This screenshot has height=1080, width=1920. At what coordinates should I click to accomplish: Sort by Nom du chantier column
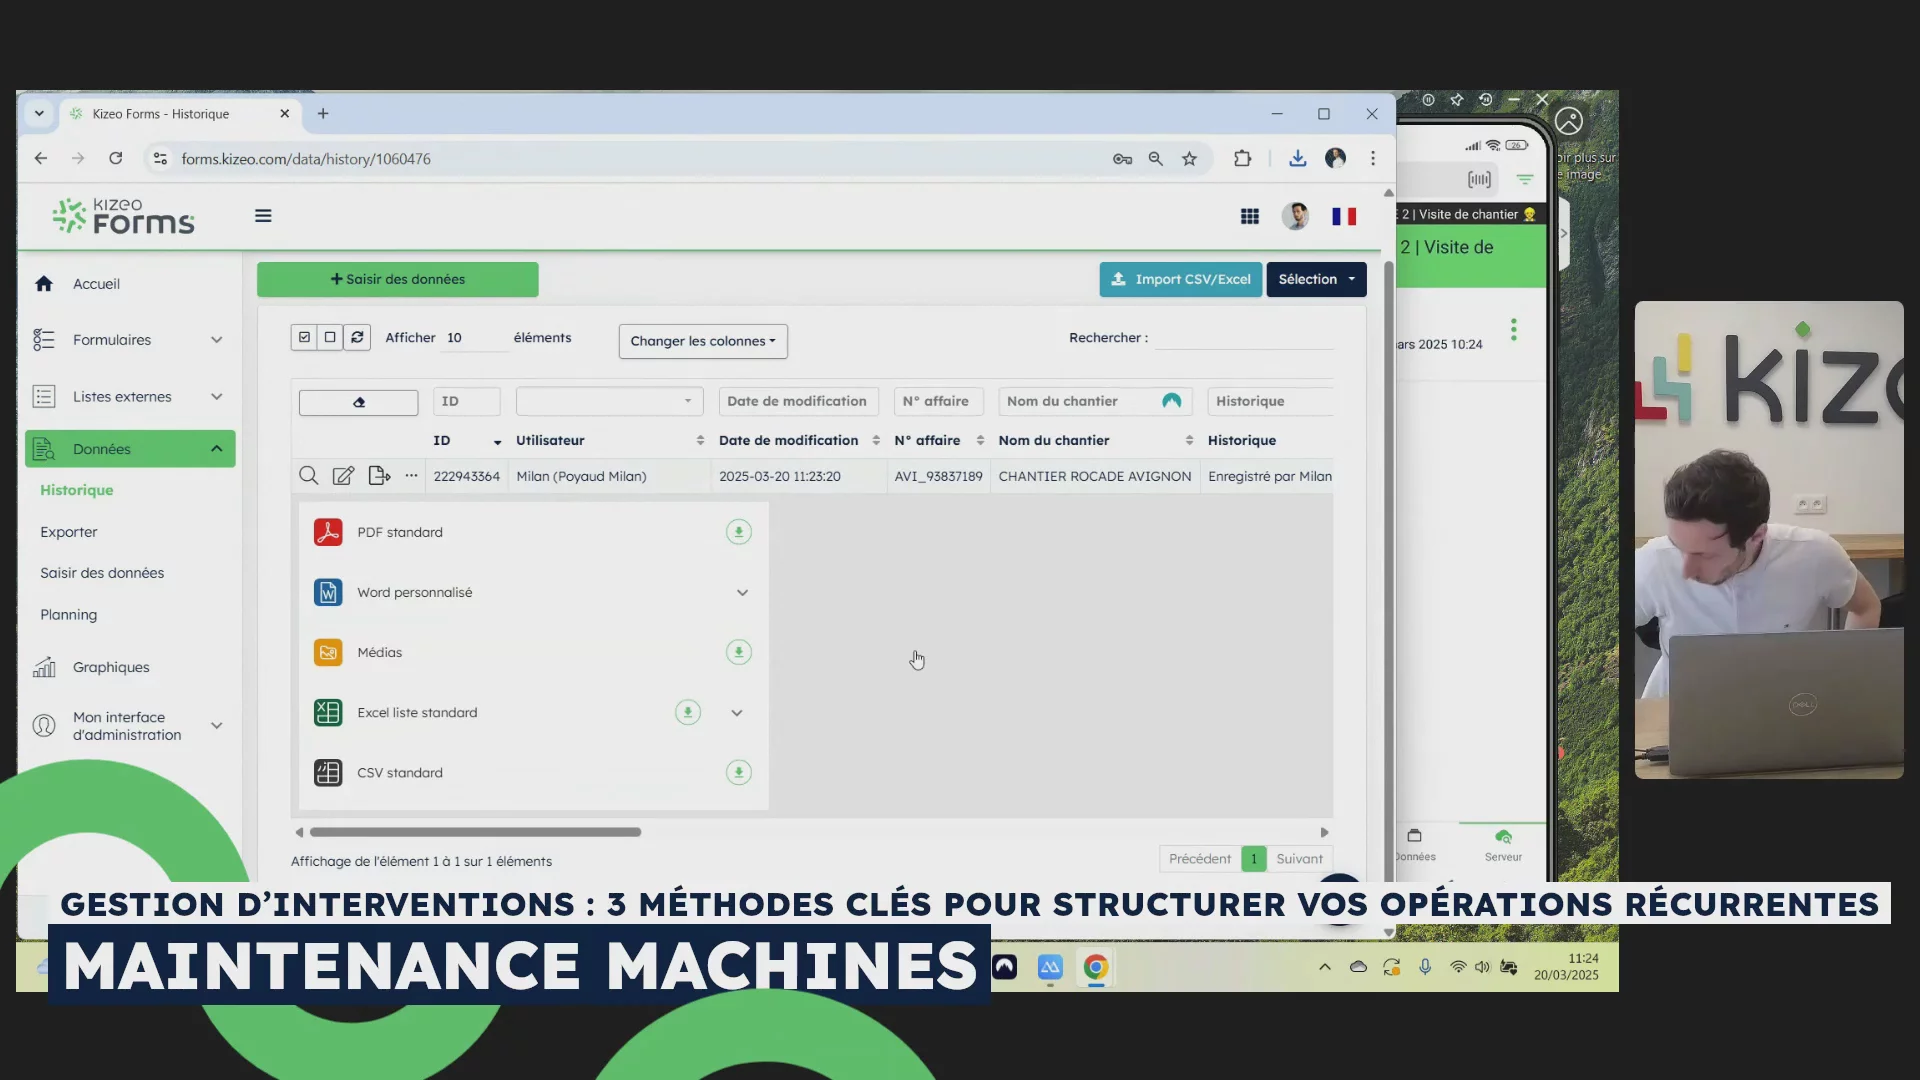coord(1096,440)
